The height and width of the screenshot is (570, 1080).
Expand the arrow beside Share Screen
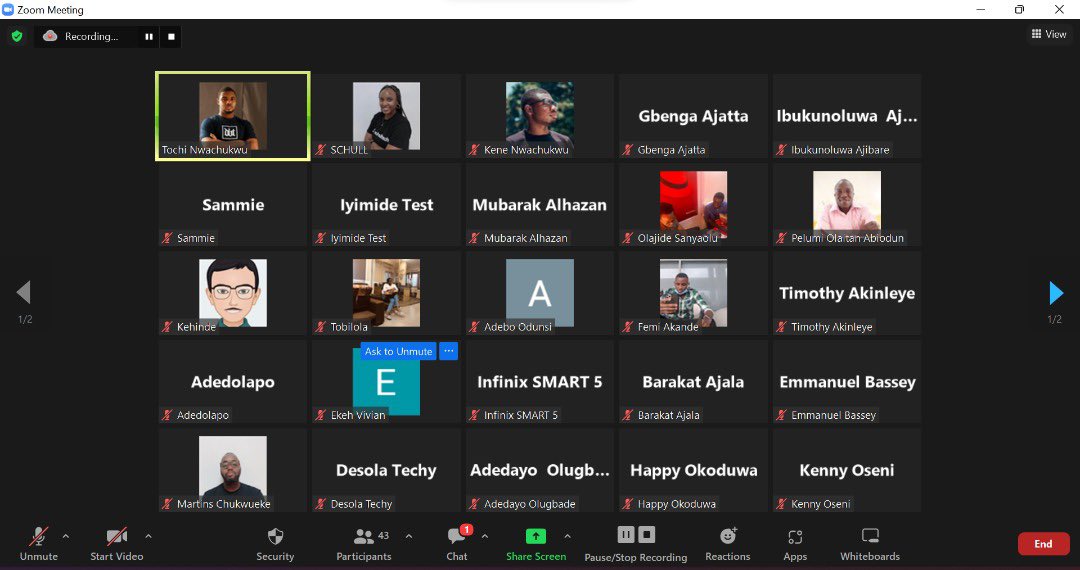pos(568,536)
